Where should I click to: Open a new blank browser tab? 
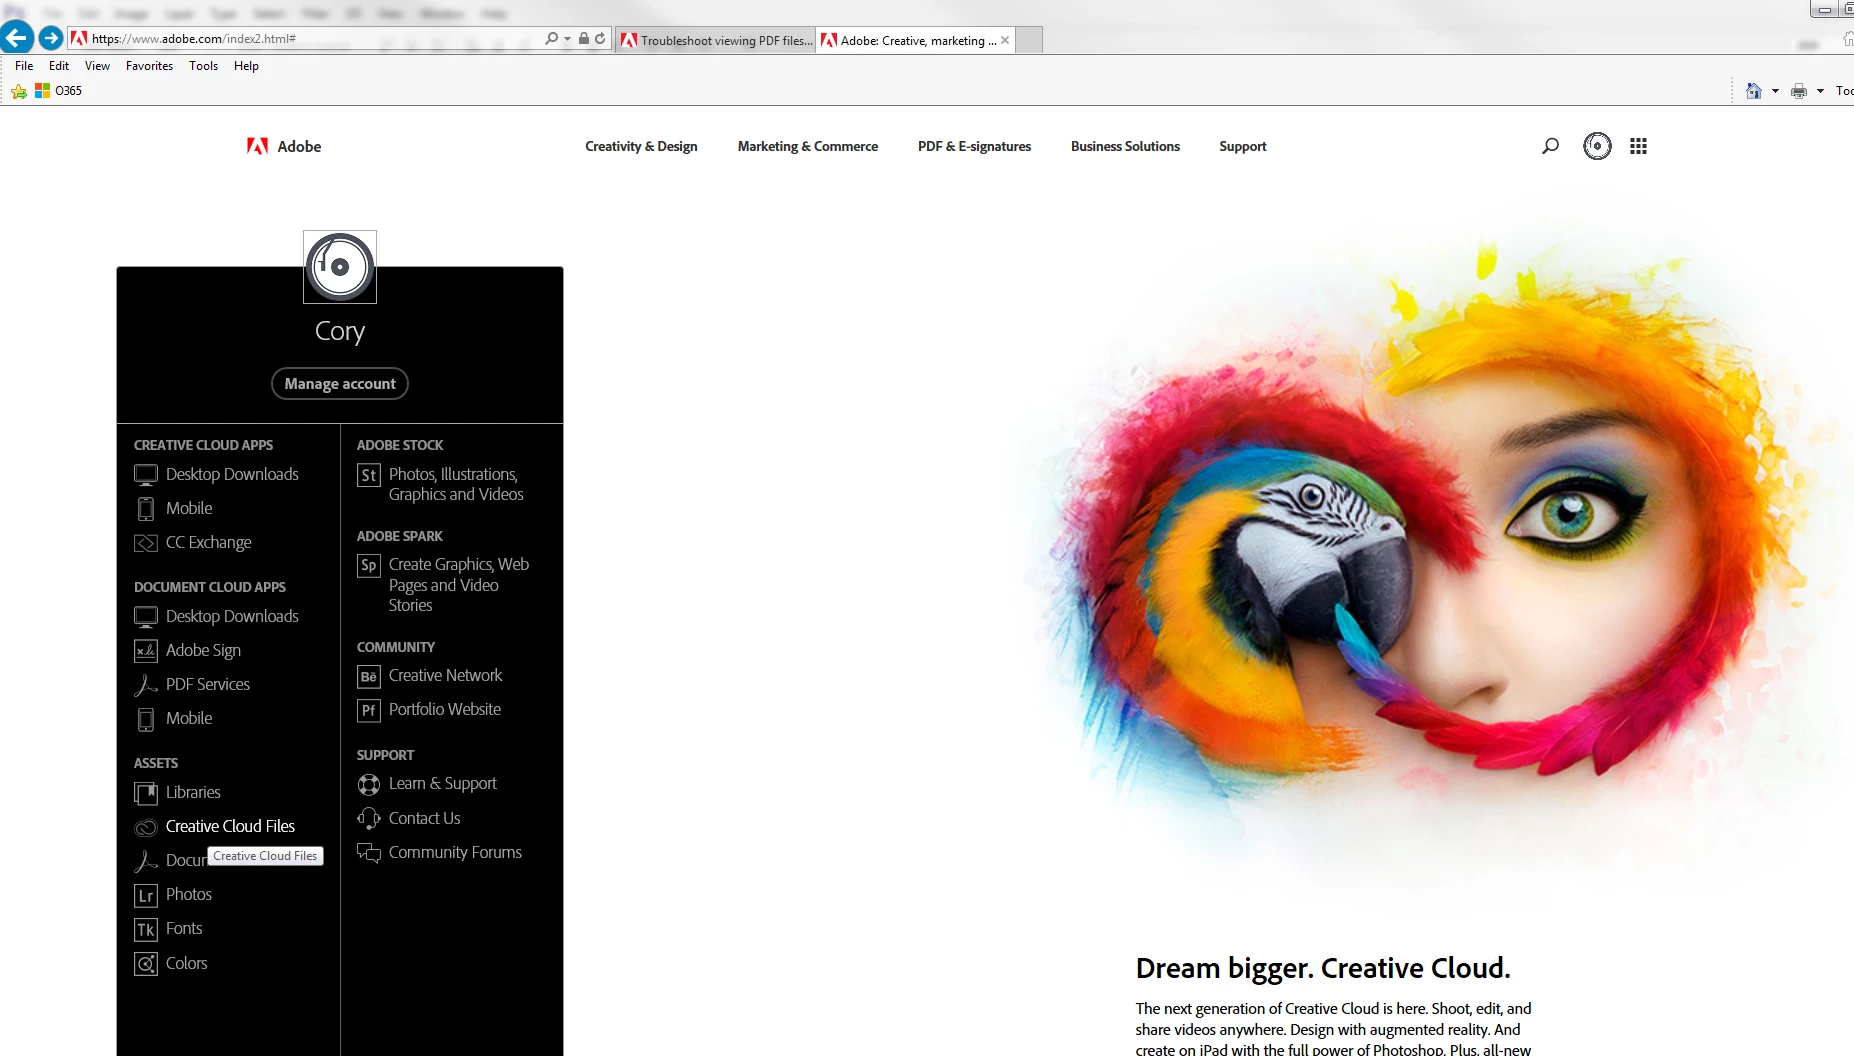tap(1029, 40)
